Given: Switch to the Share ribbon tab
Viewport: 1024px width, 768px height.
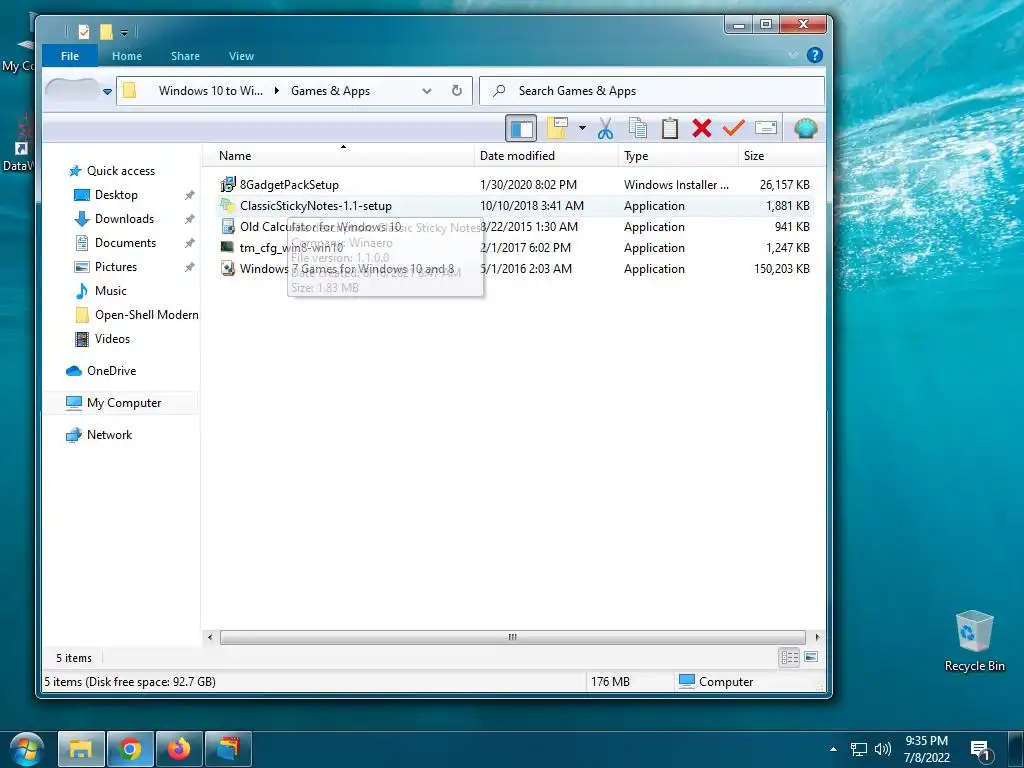Looking at the screenshot, I should point(185,56).
